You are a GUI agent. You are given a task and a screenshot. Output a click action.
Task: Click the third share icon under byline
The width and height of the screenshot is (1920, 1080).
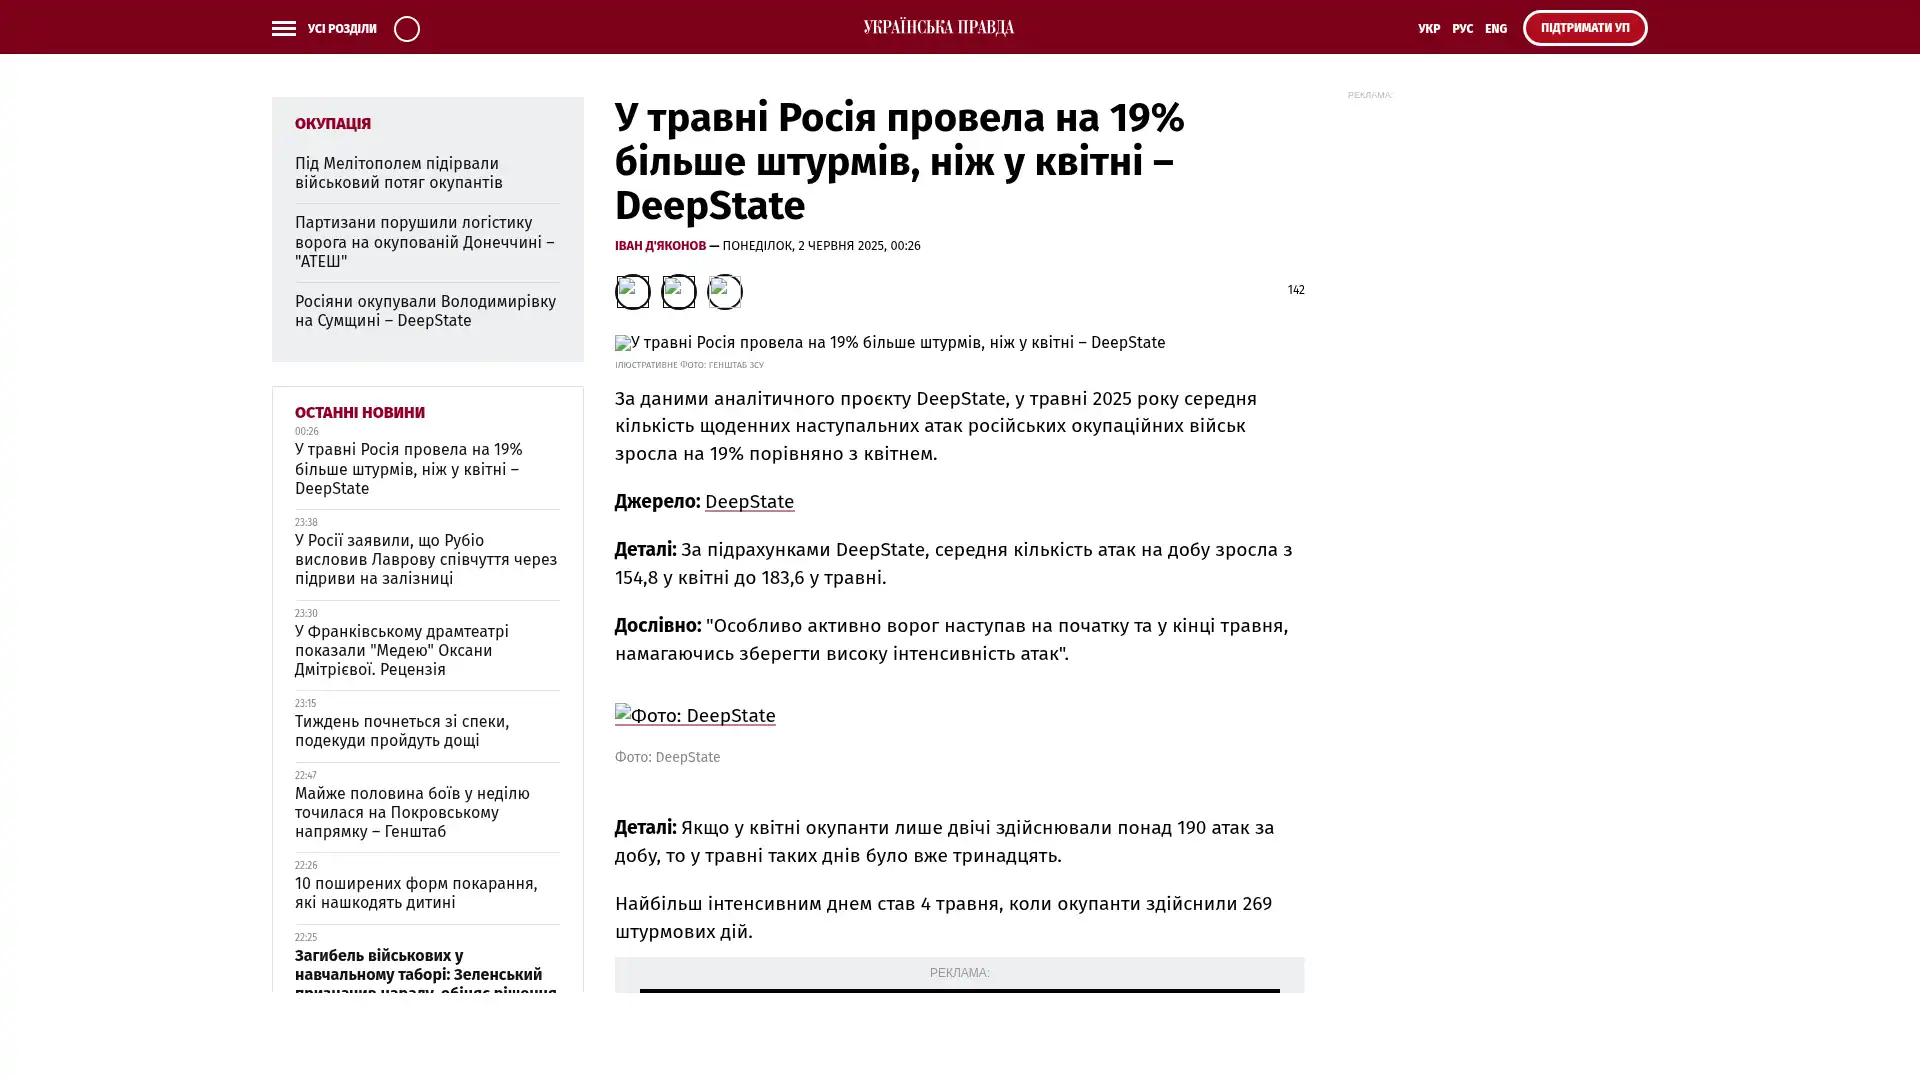724,291
